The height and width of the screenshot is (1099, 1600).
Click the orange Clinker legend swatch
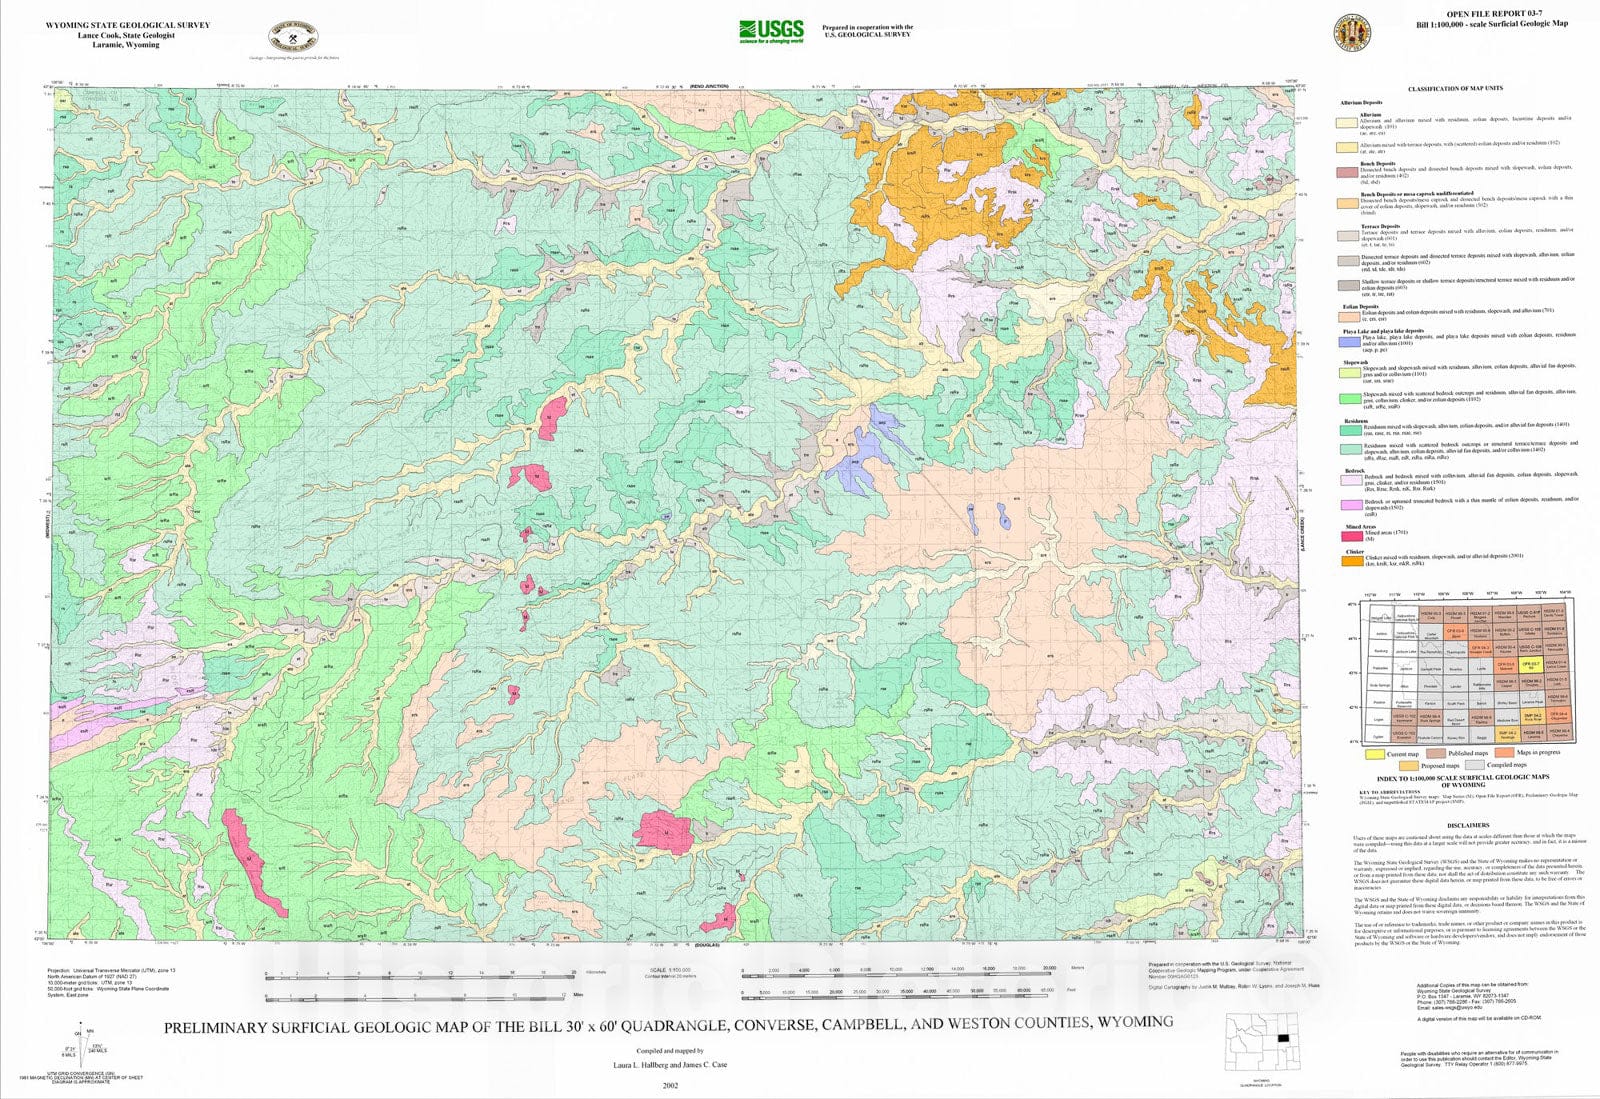(1350, 561)
